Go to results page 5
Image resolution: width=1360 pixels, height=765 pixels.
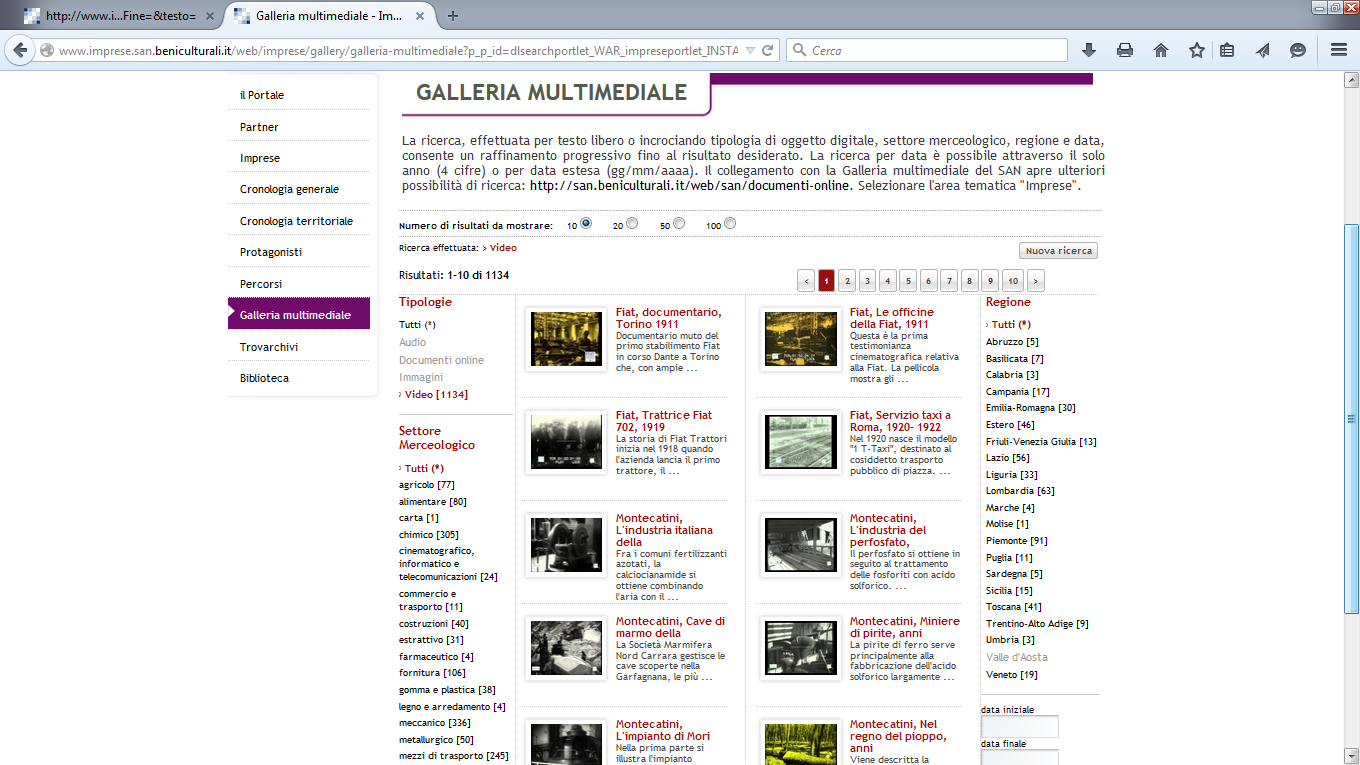[x=908, y=281]
